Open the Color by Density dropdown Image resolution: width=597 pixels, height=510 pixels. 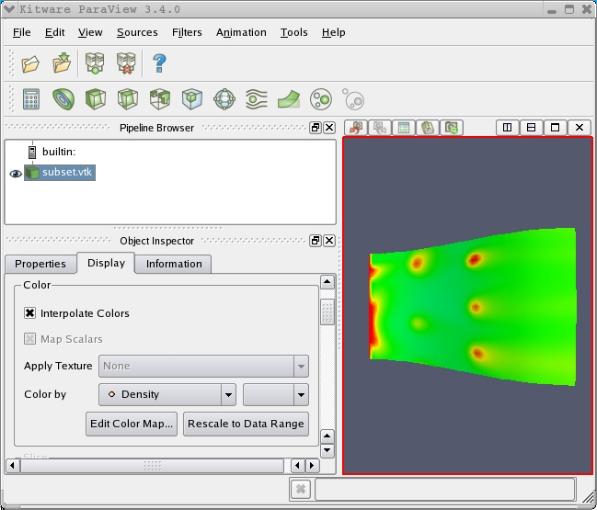click(x=167, y=394)
